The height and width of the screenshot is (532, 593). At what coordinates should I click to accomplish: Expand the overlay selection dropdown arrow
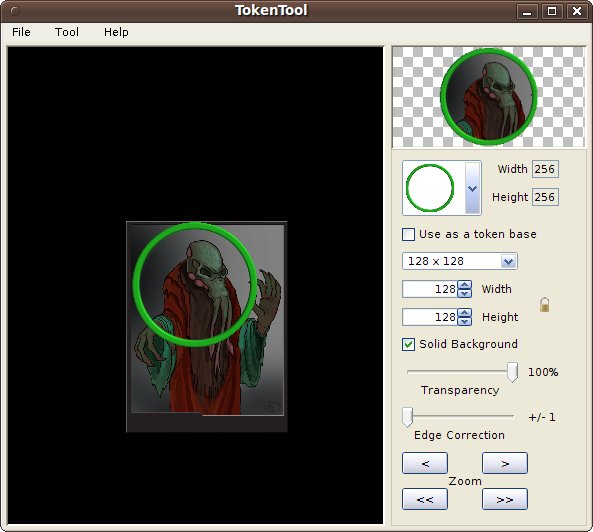pyautogui.click(x=472, y=188)
